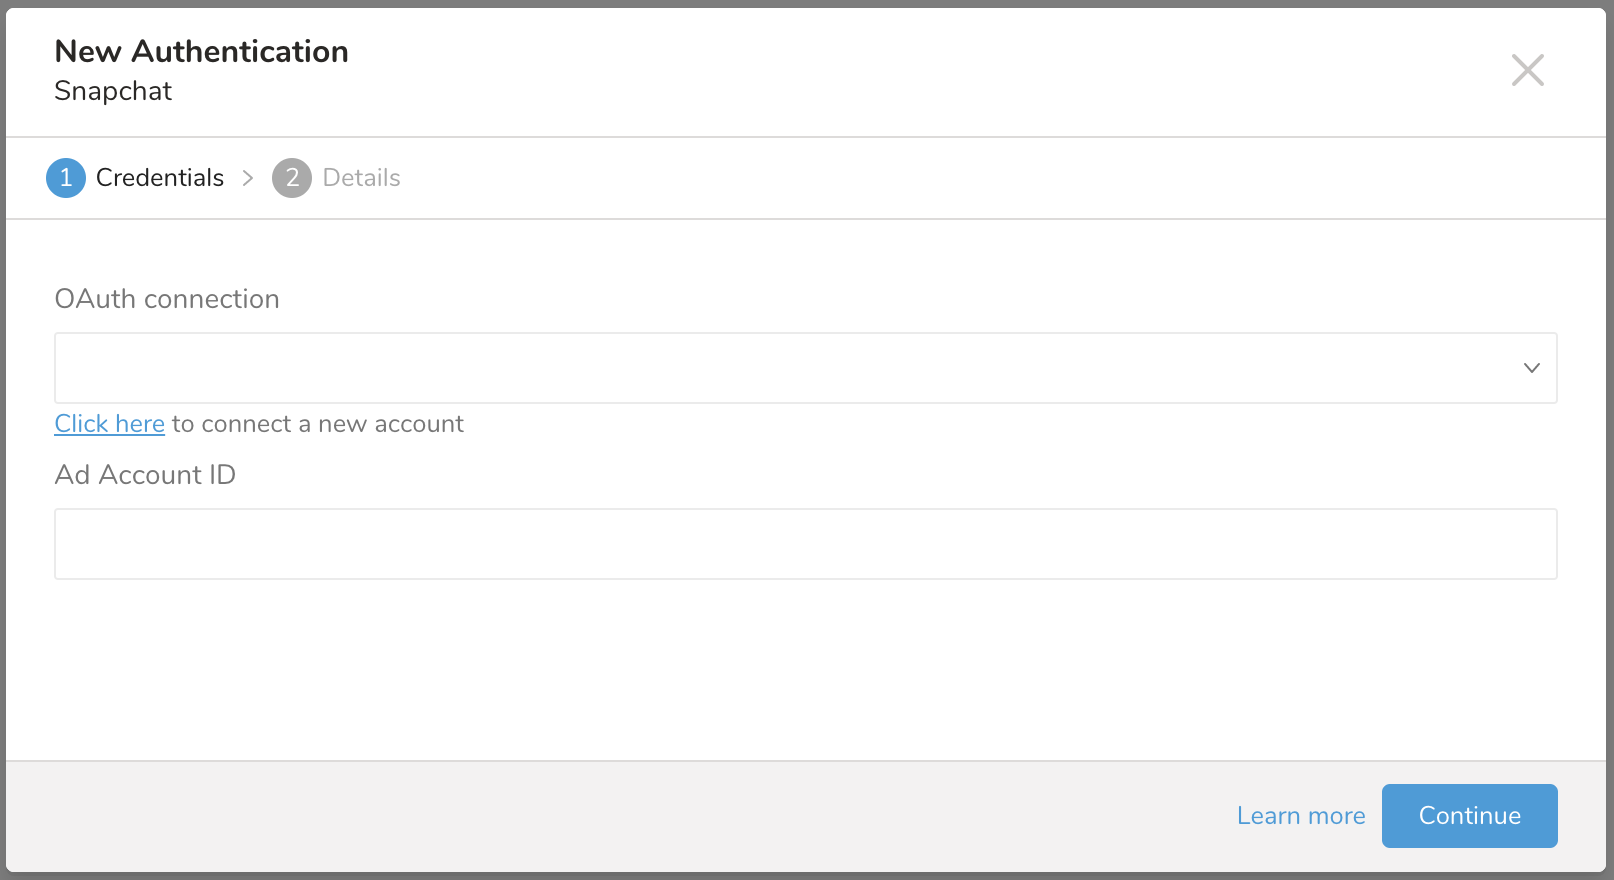Close the New Authentication dialog
1614x880 pixels.
tap(1527, 70)
